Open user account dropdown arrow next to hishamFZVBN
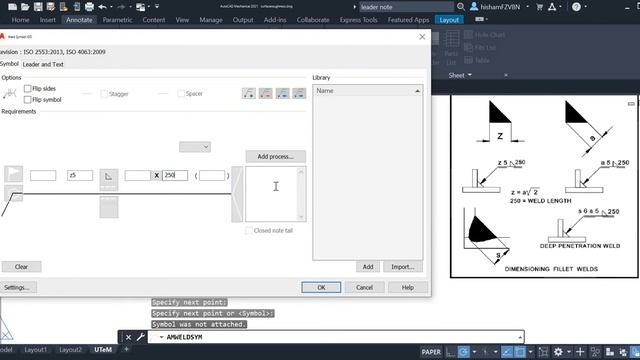Image resolution: width=640 pixels, height=360 pixels. 527,7
